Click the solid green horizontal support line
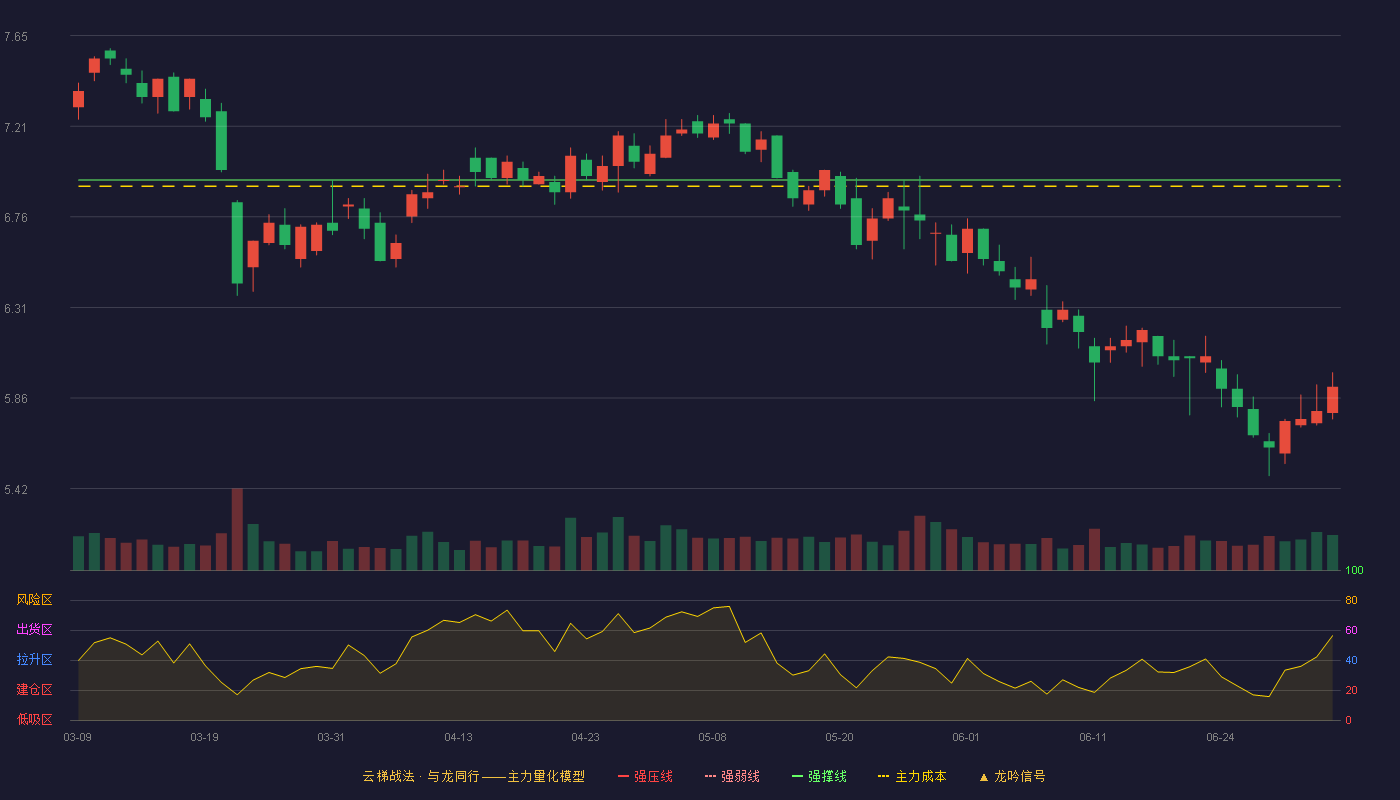The width and height of the screenshot is (1400, 800). point(709,180)
